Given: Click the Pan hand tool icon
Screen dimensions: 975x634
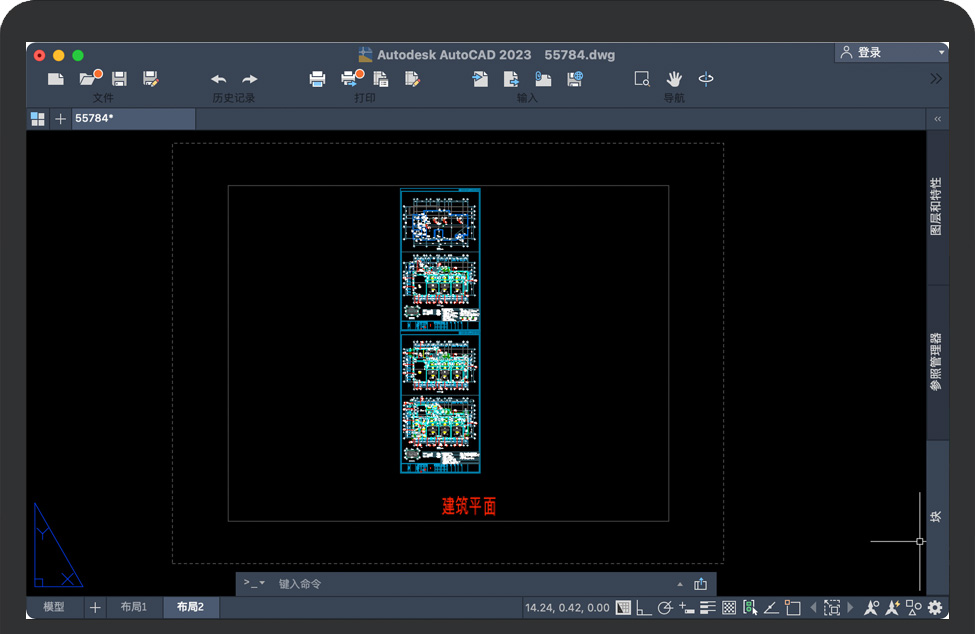Looking at the screenshot, I should pos(674,79).
